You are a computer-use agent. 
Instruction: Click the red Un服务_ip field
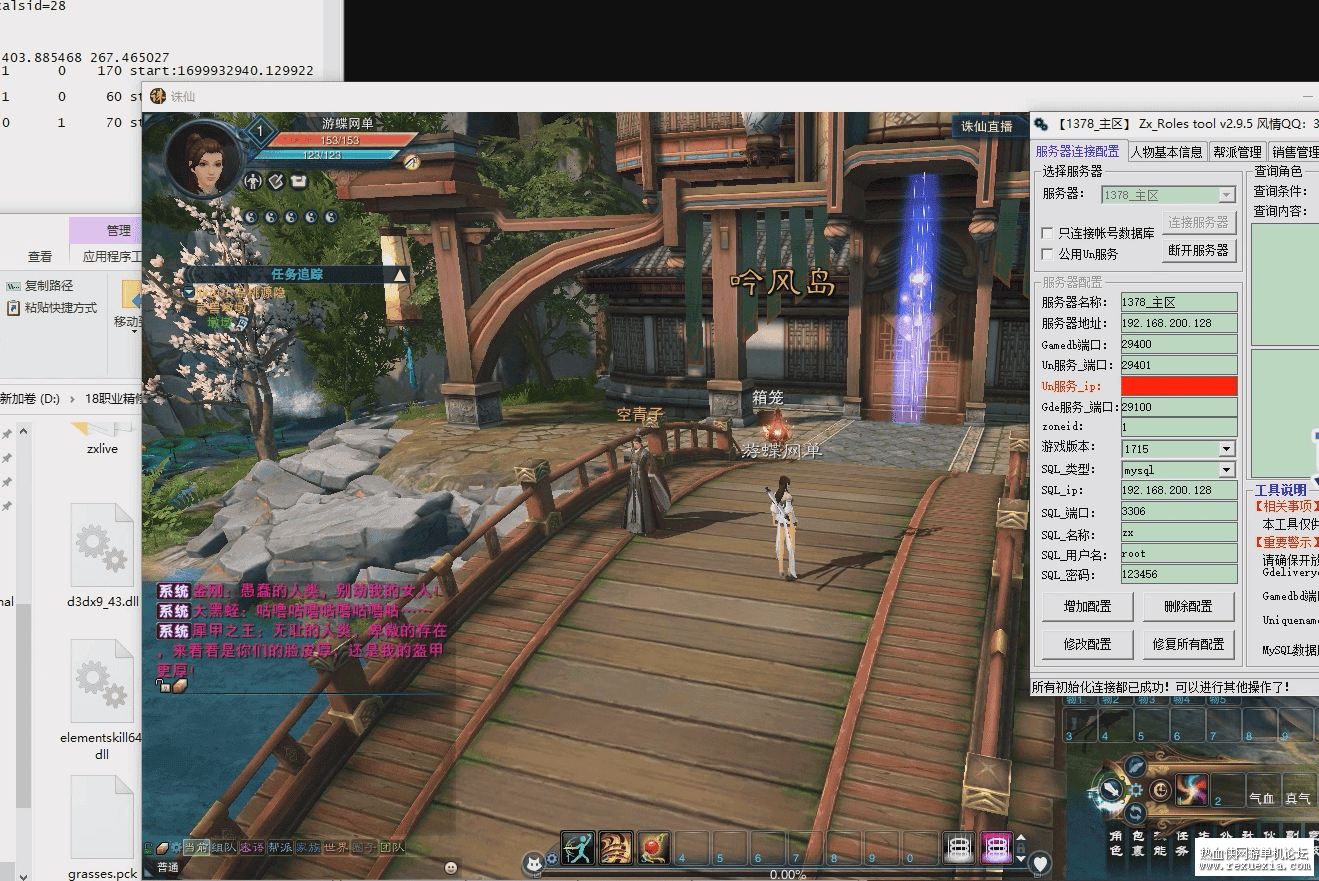[x=1179, y=386]
